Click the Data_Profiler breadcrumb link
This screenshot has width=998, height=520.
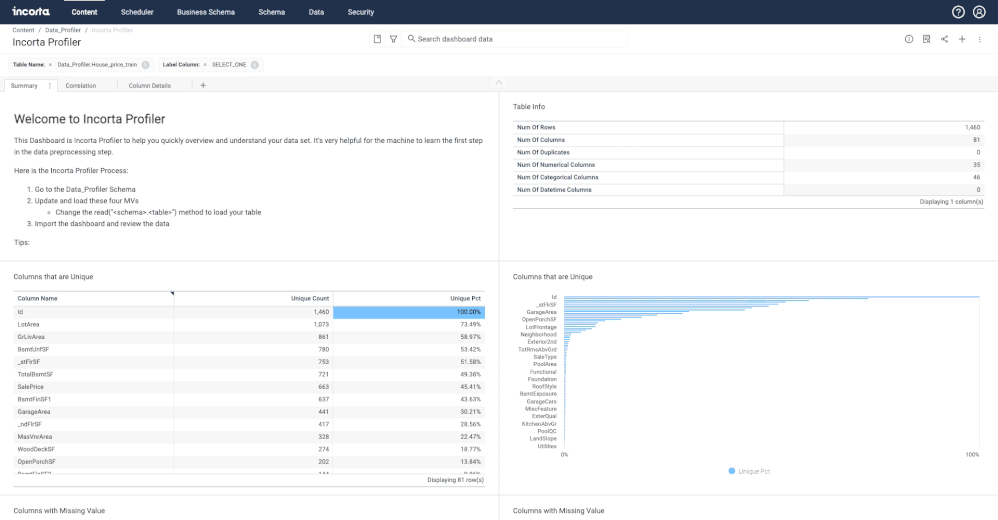point(63,30)
